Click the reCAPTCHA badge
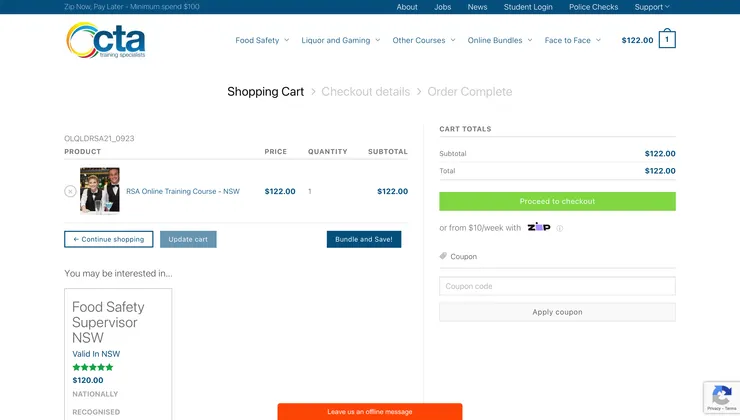Screen dimensions: 740x420 [720, 397]
